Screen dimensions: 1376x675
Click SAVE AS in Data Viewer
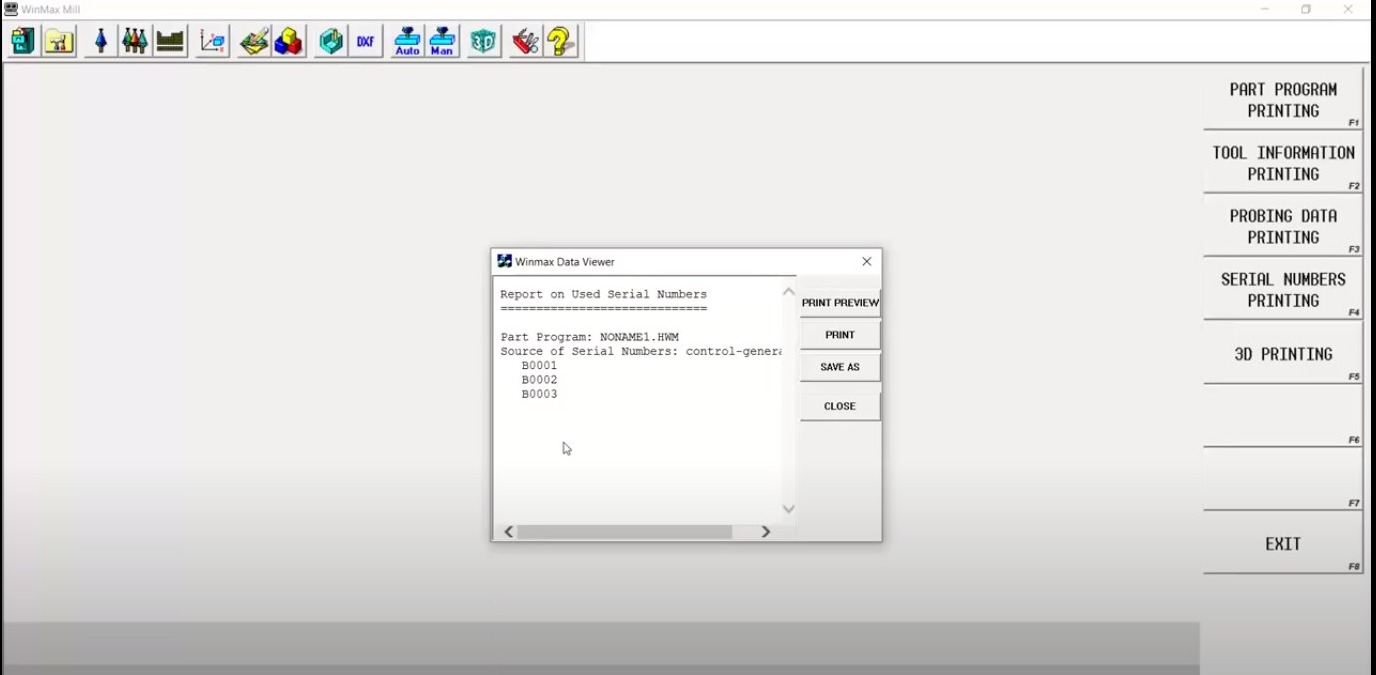point(840,367)
